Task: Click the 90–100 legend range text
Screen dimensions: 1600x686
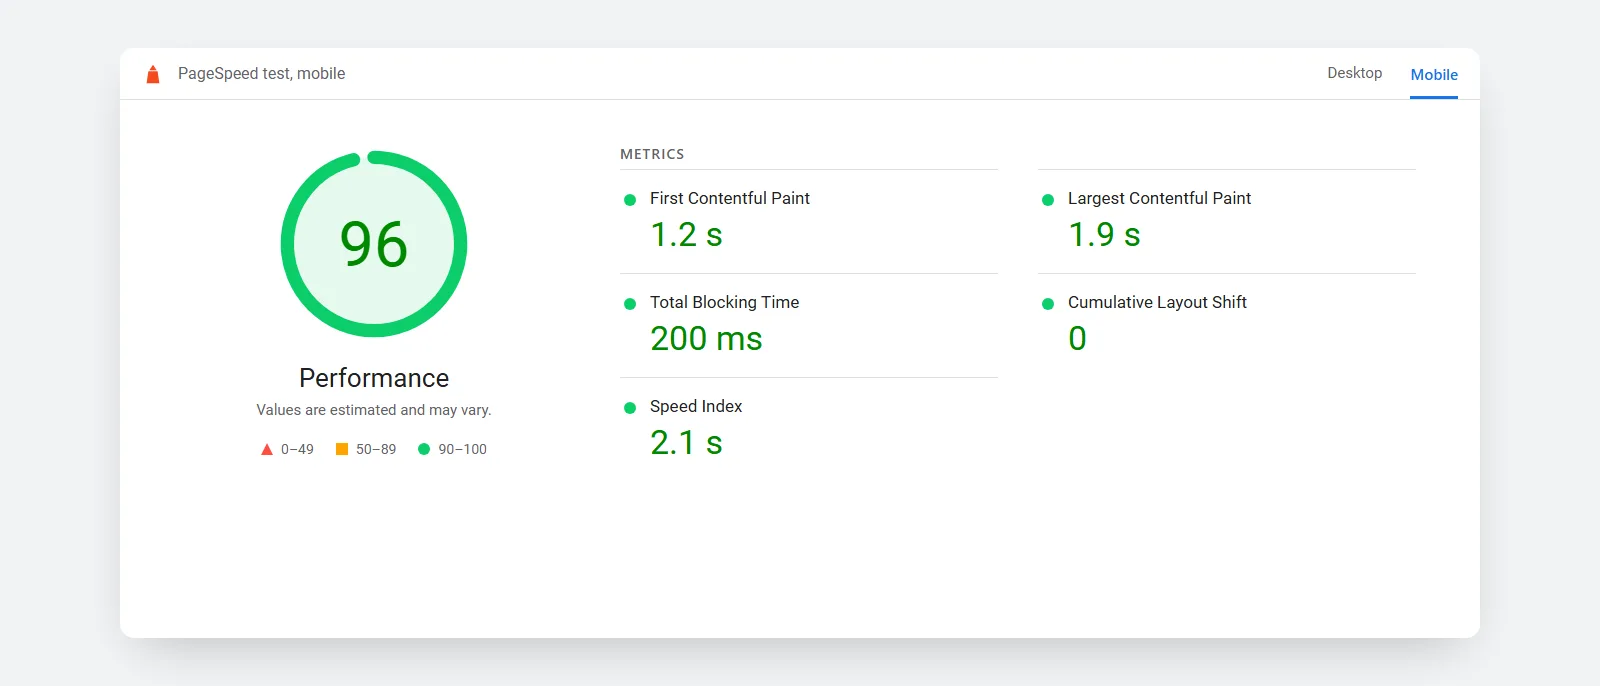Action: tap(462, 449)
